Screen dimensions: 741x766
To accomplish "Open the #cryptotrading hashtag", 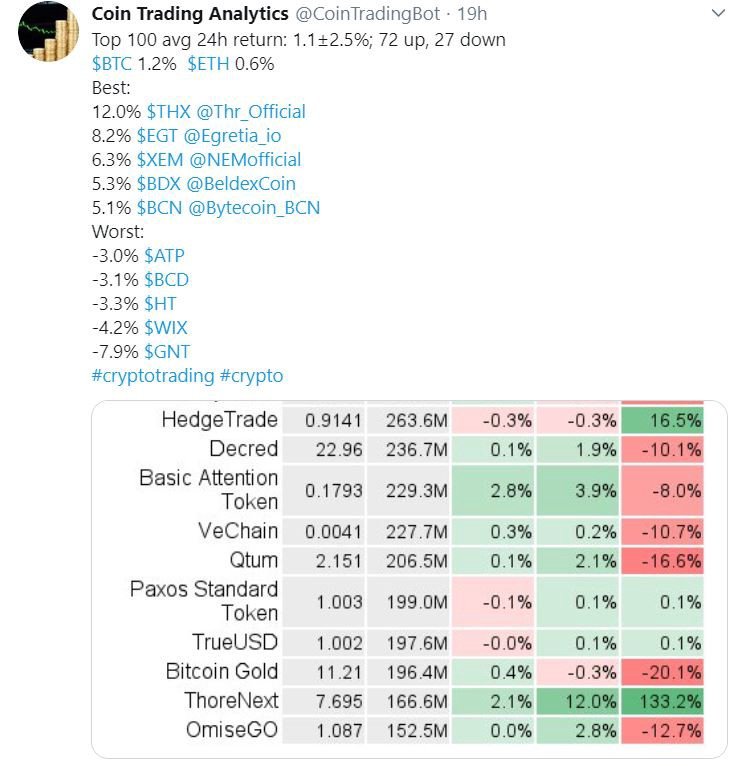I will coord(152,375).
